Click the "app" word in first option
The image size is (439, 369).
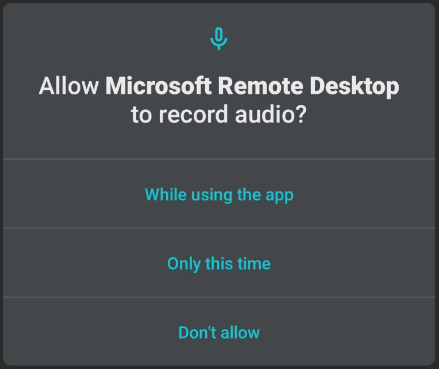pos(279,195)
